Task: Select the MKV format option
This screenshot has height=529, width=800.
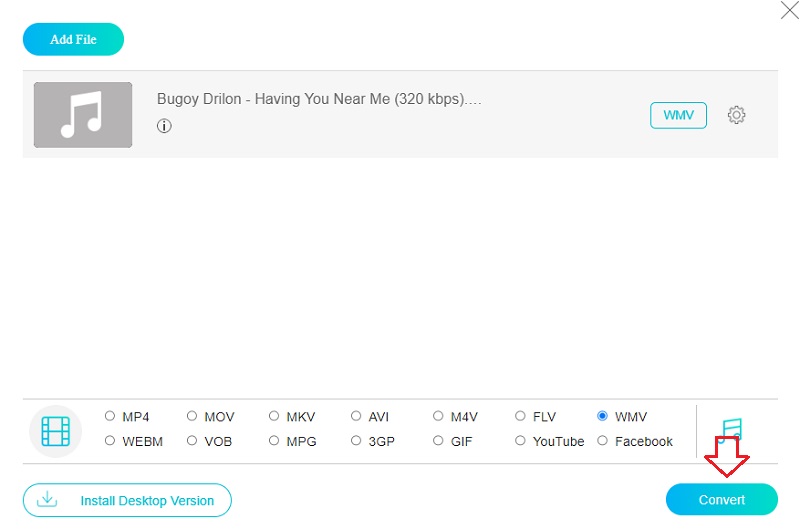Action: tap(274, 416)
